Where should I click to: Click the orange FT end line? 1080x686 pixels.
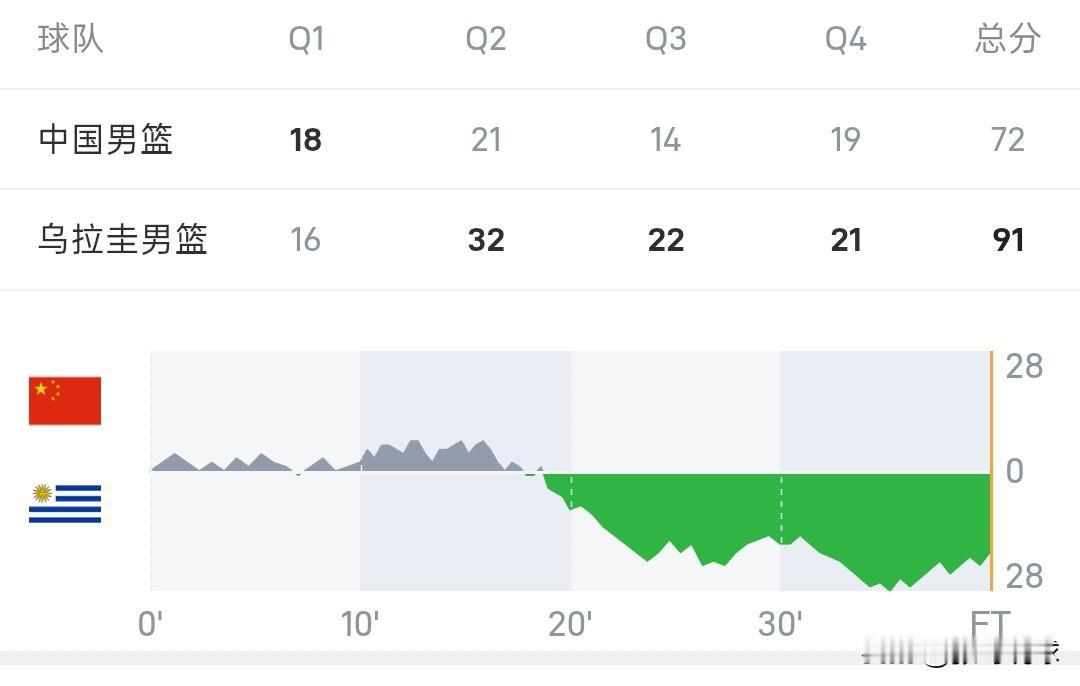tap(991, 471)
